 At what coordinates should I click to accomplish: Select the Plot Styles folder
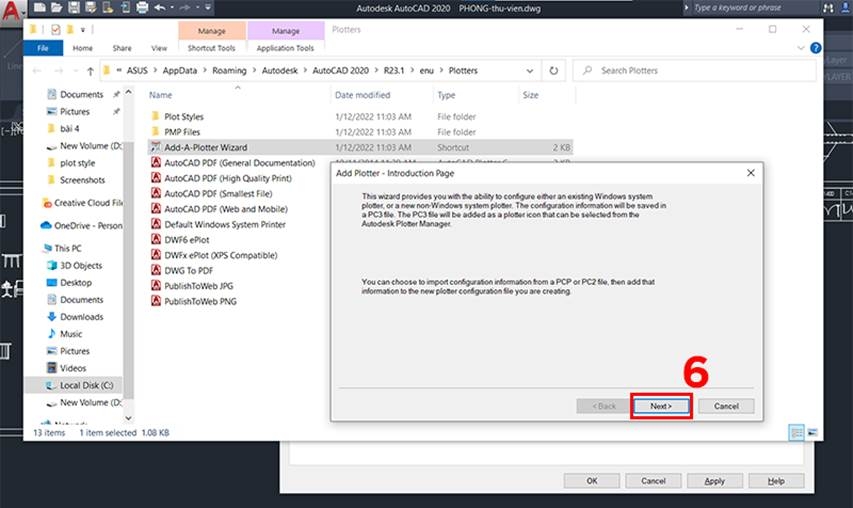(x=183, y=116)
